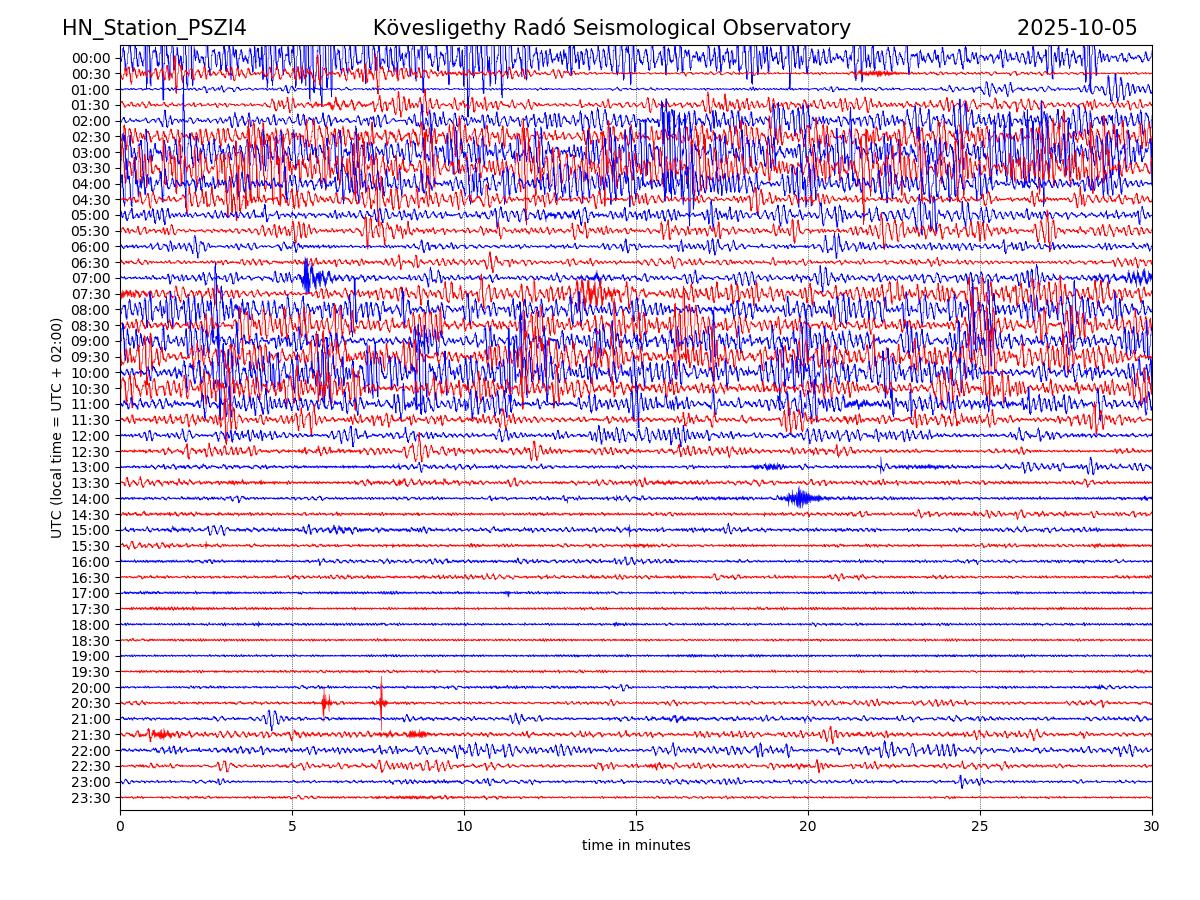Select the 14:00 row time label
The width and height of the screenshot is (1200, 900).
[x=90, y=499]
